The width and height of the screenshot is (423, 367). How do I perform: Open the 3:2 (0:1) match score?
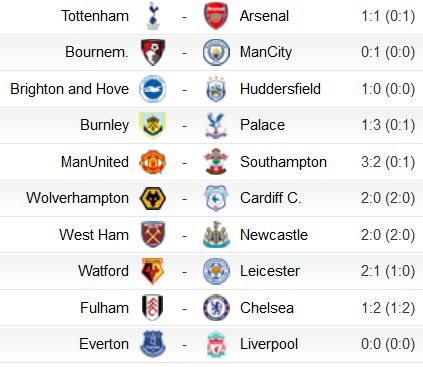(388, 162)
